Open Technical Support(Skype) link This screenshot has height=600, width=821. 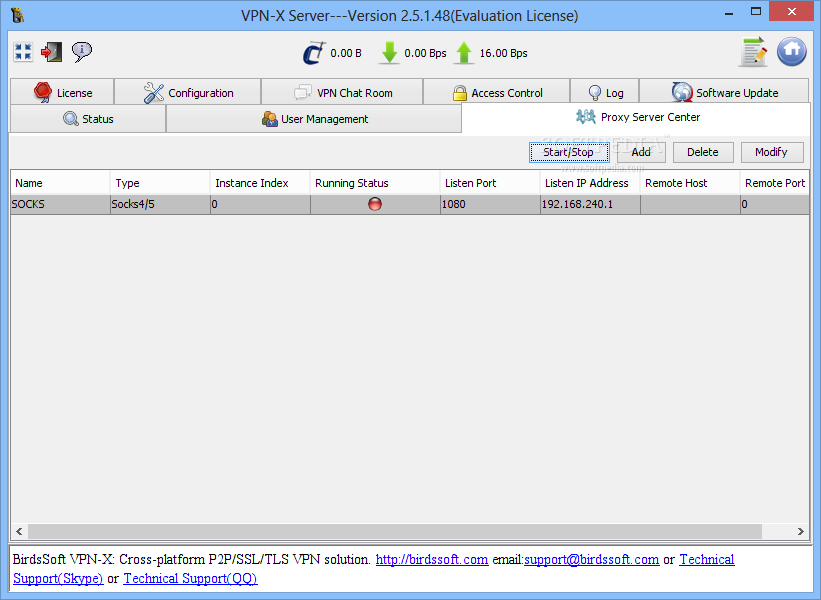click(x=58, y=578)
